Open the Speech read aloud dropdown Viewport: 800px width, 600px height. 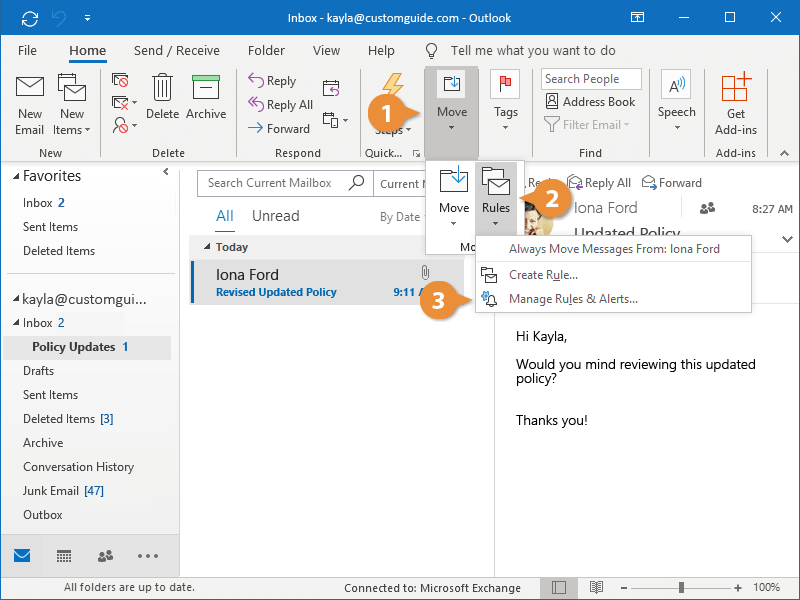[677, 102]
